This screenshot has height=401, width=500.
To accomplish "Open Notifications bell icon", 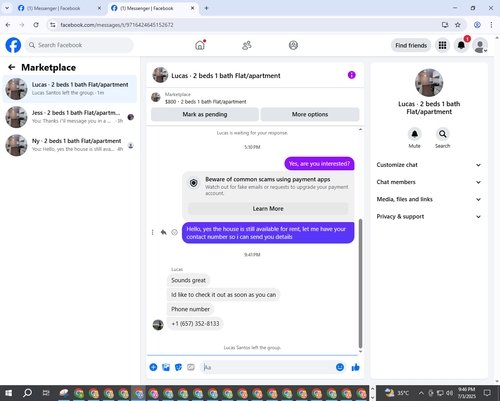I will [x=461, y=45].
